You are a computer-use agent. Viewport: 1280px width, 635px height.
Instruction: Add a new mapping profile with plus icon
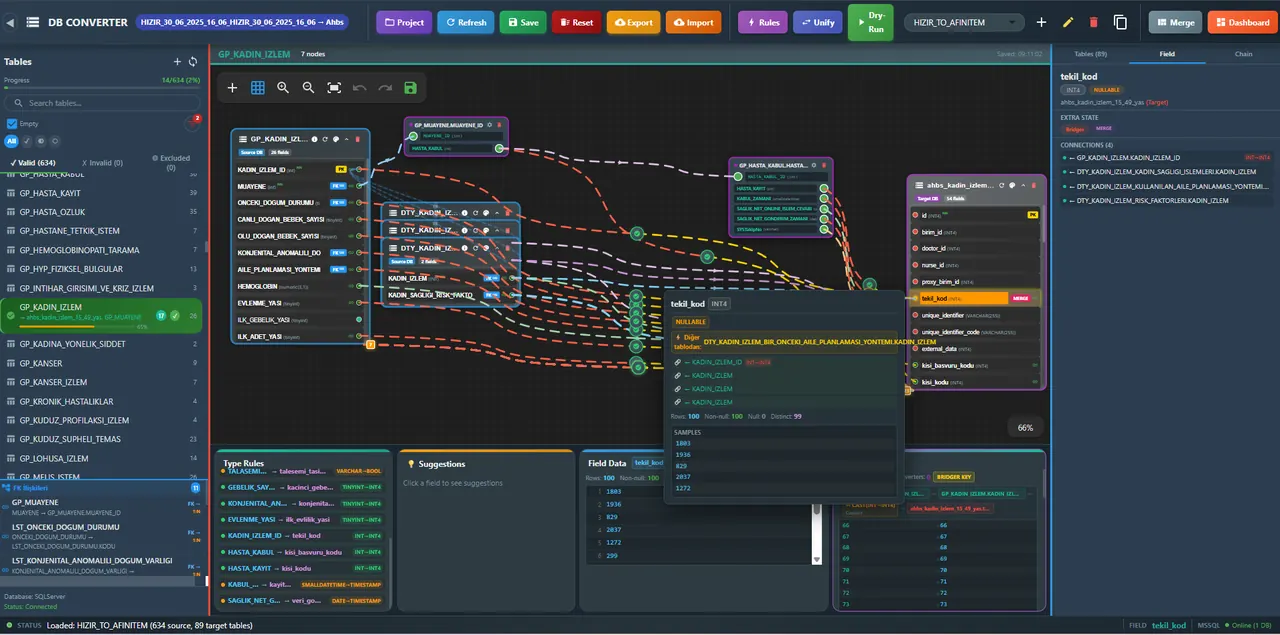[1041, 22]
